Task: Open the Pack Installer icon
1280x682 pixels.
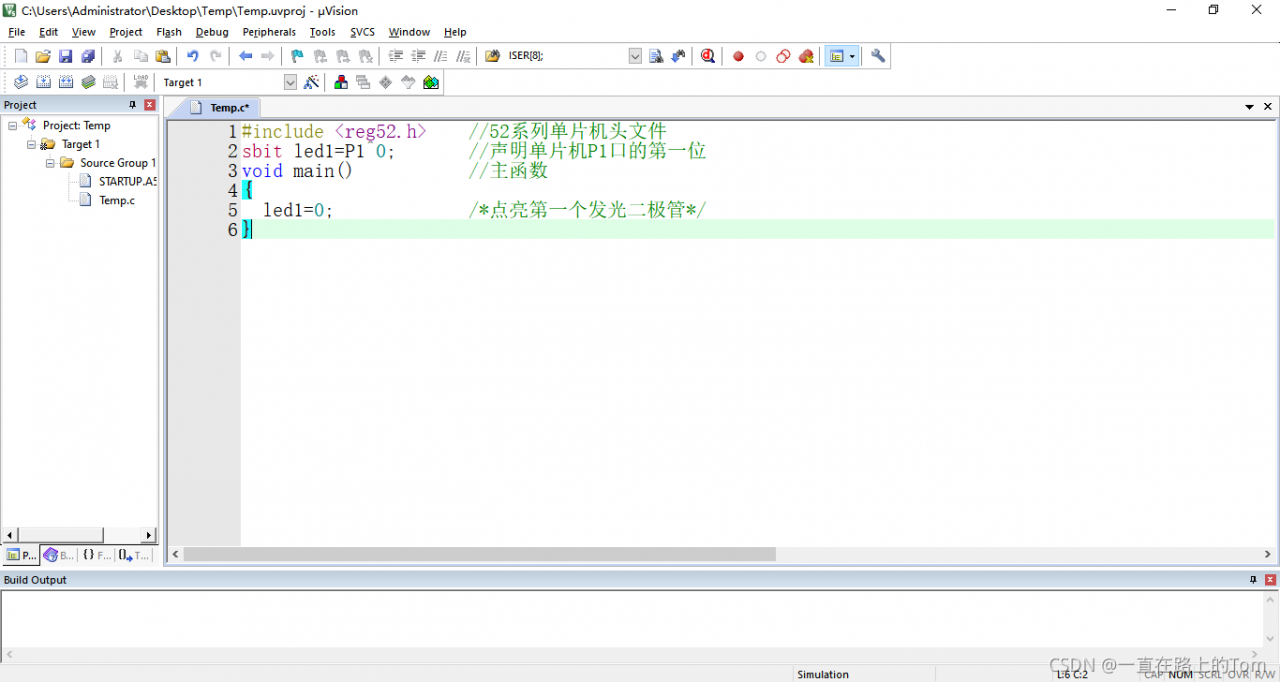Action: 431,82
